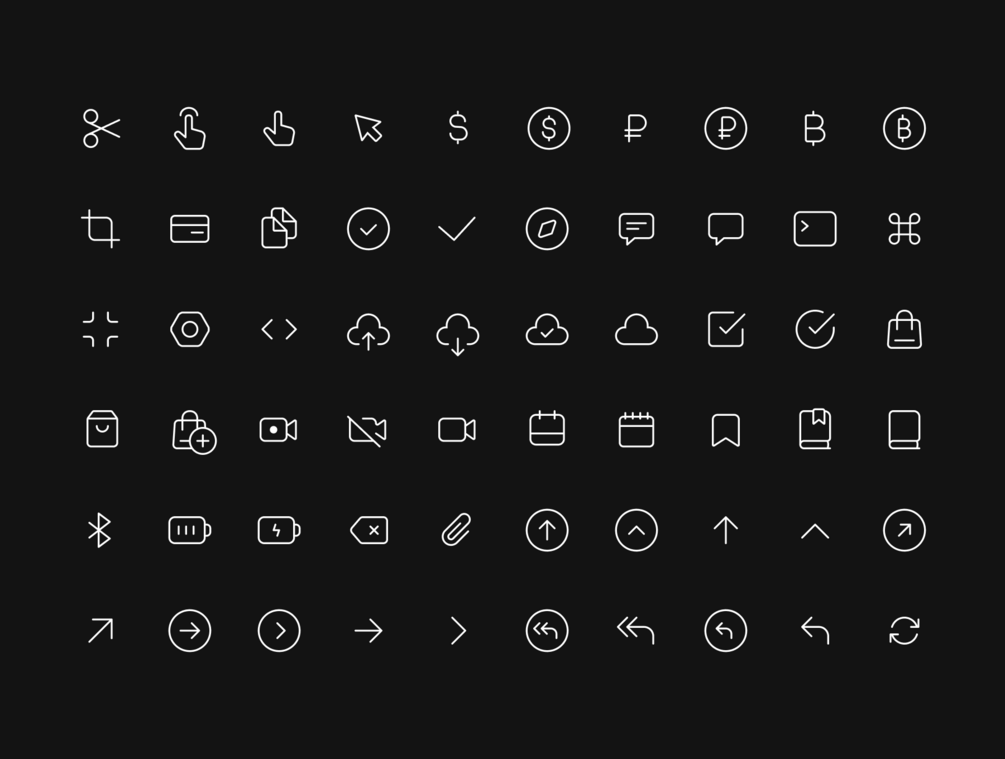Click the circled Bitcoin icon

tap(904, 128)
